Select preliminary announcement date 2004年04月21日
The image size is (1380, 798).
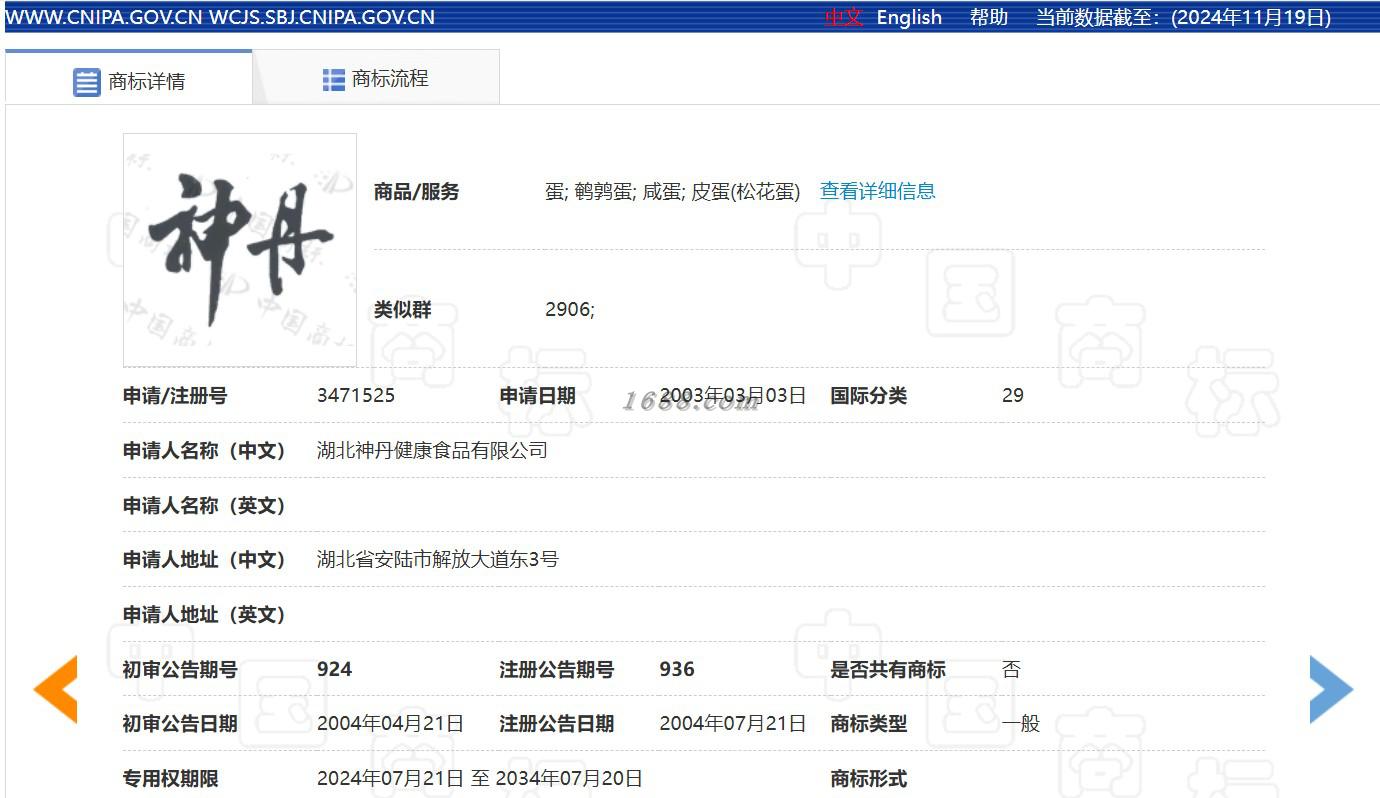click(x=390, y=723)
